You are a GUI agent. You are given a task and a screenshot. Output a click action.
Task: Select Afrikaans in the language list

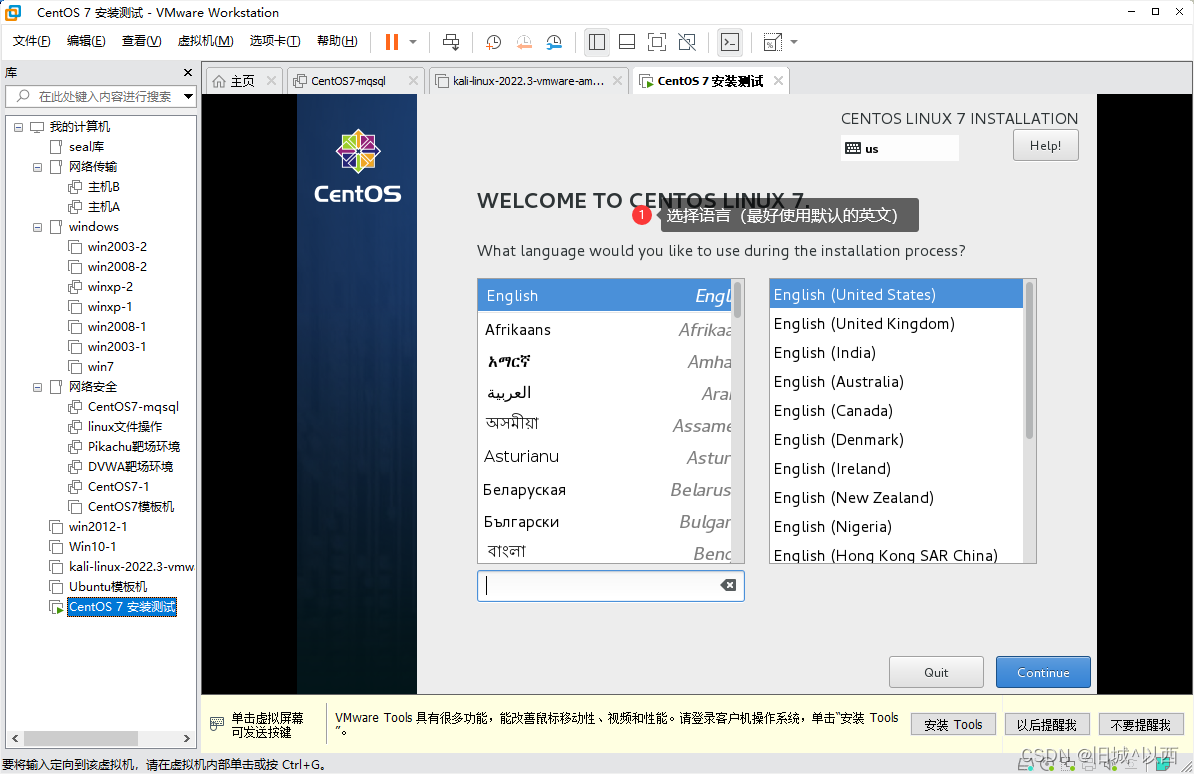[x=605, y=330]
